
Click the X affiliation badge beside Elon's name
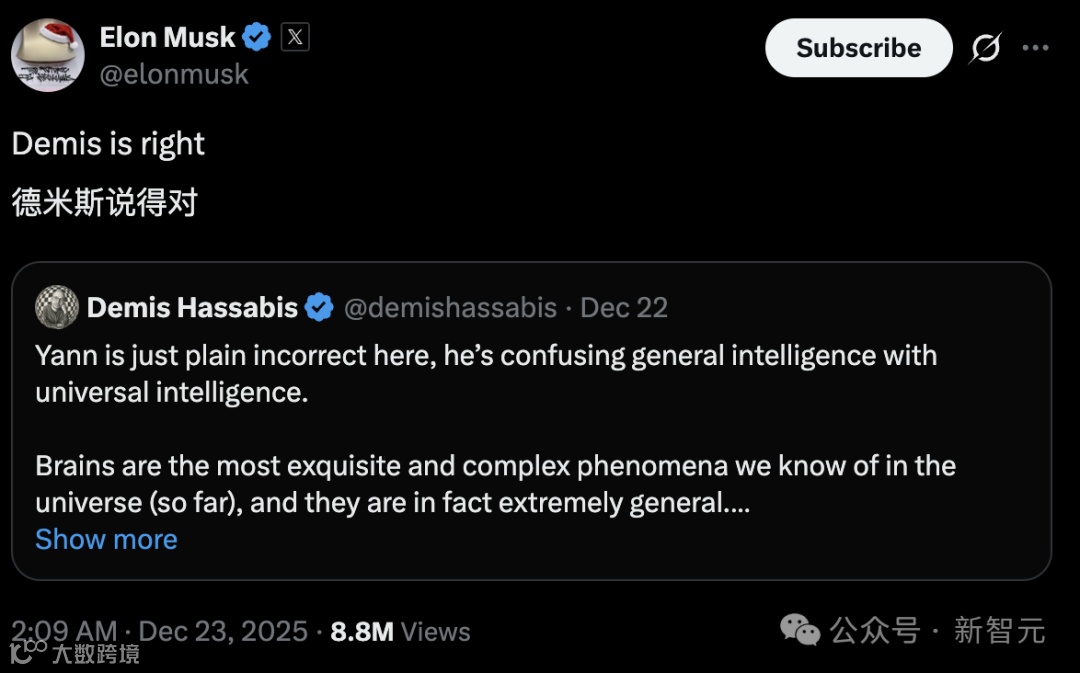[294, 38]
